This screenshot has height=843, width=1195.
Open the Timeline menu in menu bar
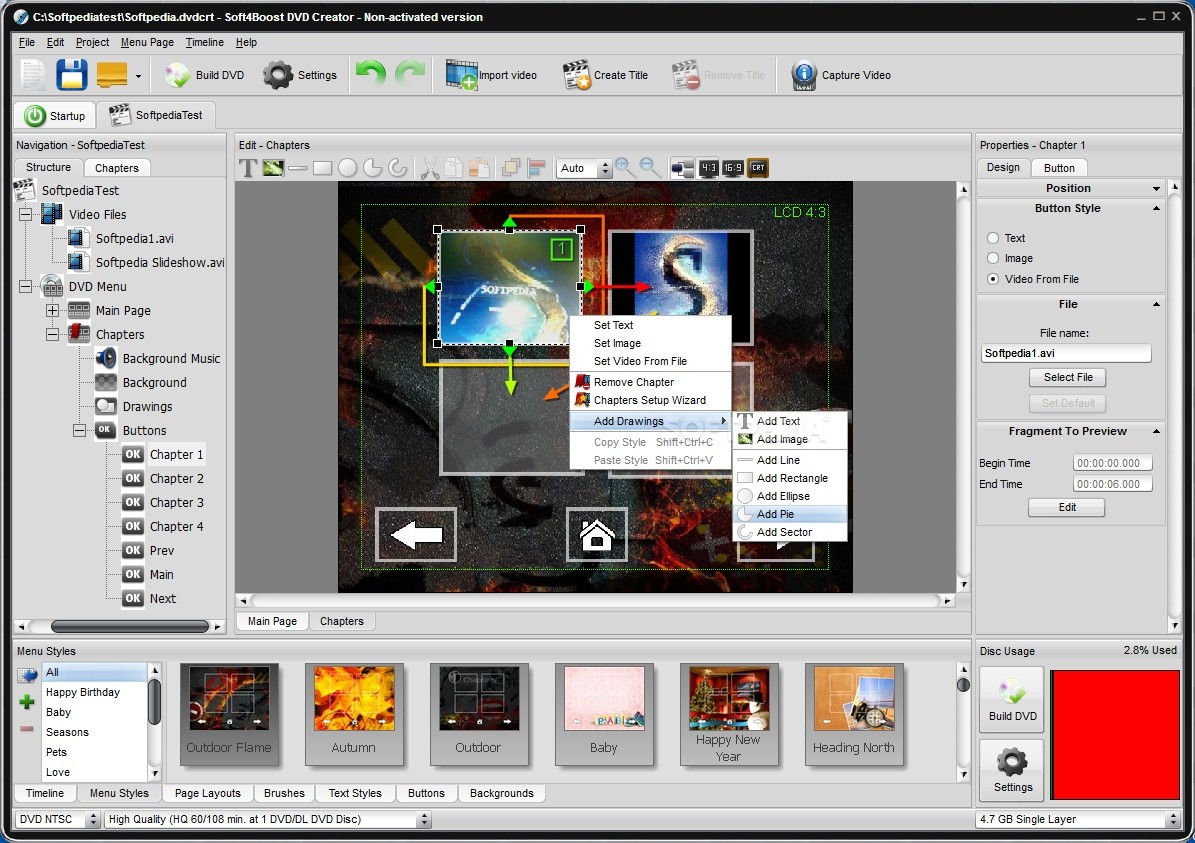pos(204,43)
